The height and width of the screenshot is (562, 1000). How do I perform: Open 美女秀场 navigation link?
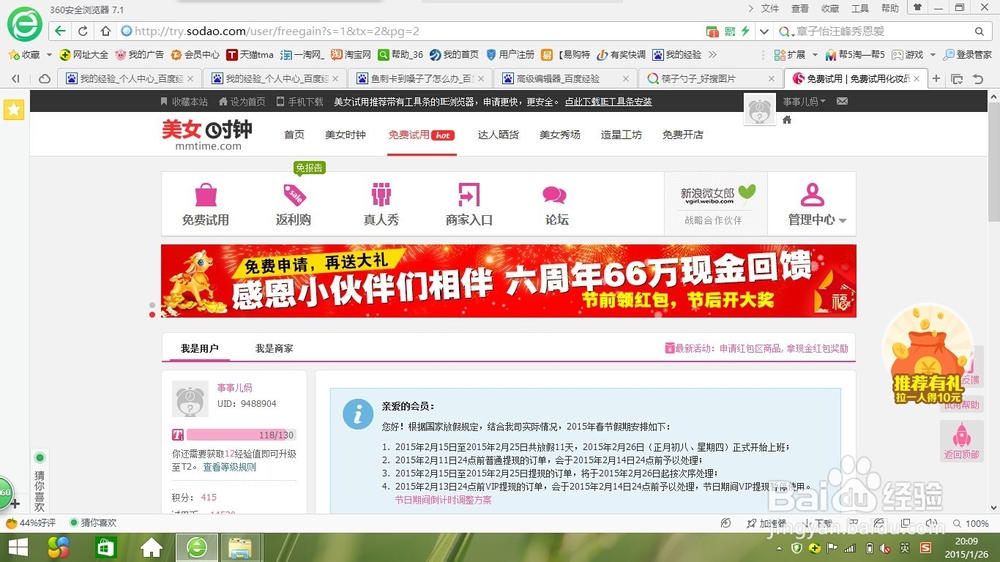click(560, 135)
